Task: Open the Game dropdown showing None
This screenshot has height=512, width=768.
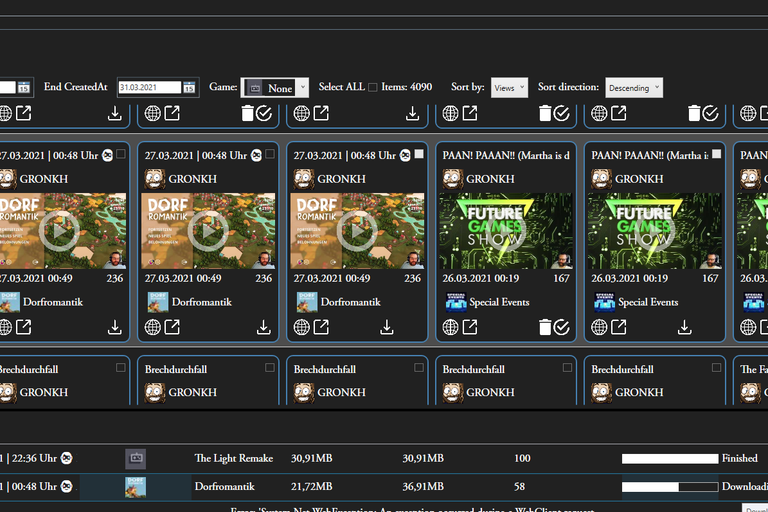Action: click(275, 88)
